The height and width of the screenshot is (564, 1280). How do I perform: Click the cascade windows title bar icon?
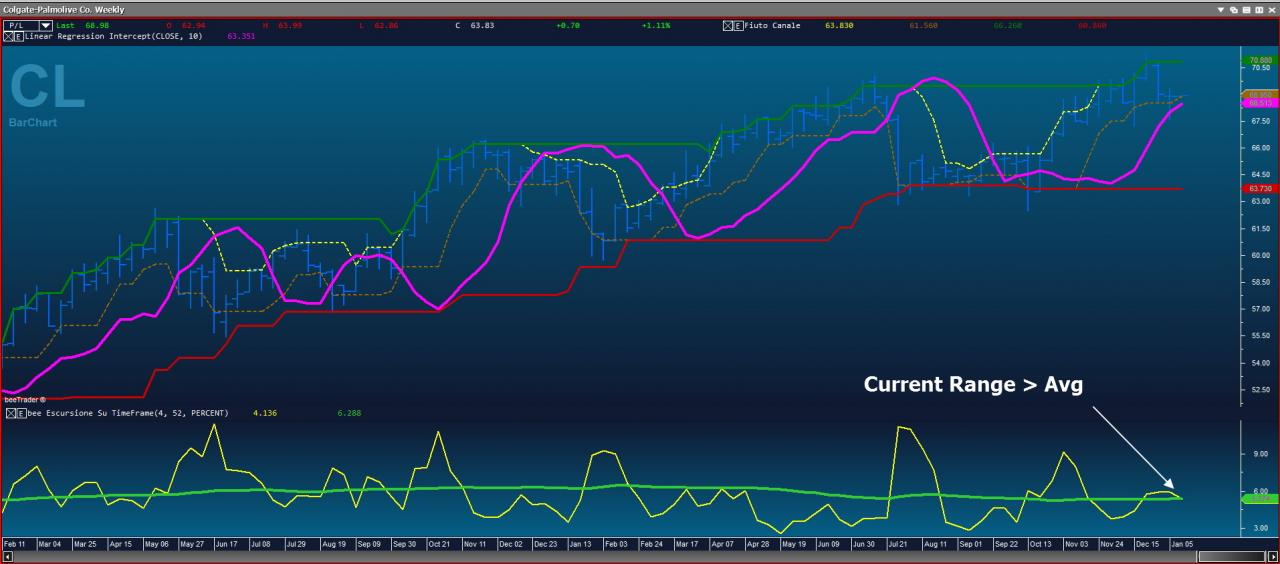1234,9
